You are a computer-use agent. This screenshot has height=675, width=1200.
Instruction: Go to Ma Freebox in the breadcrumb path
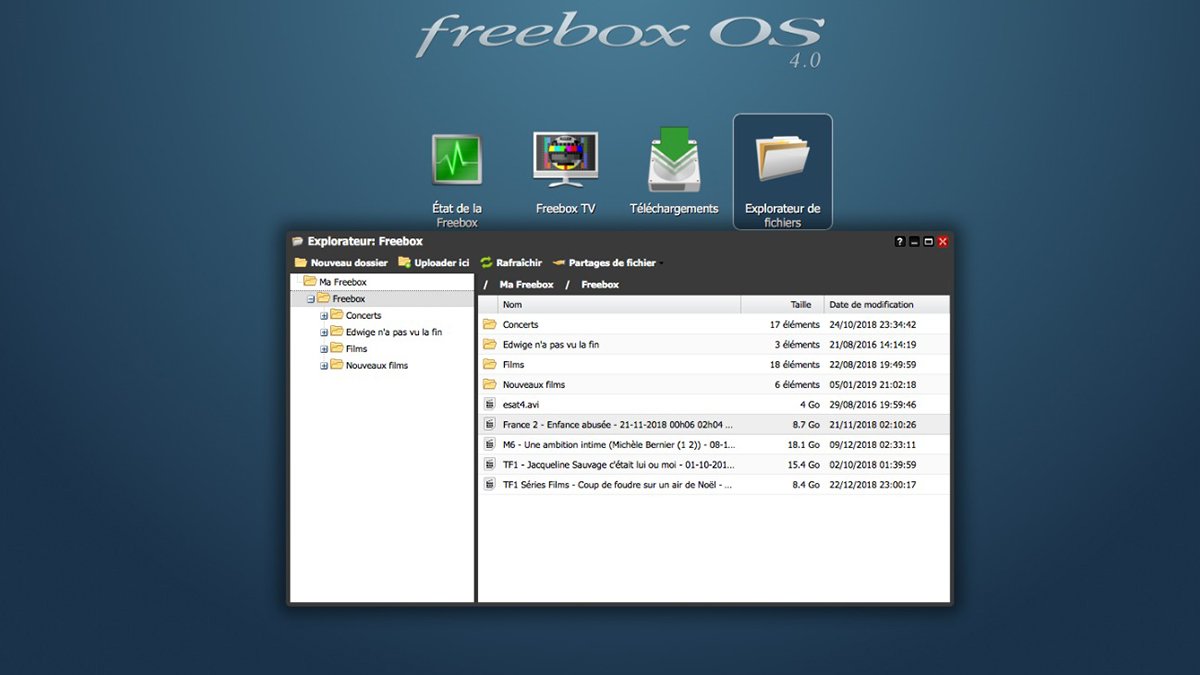point(526,285)
